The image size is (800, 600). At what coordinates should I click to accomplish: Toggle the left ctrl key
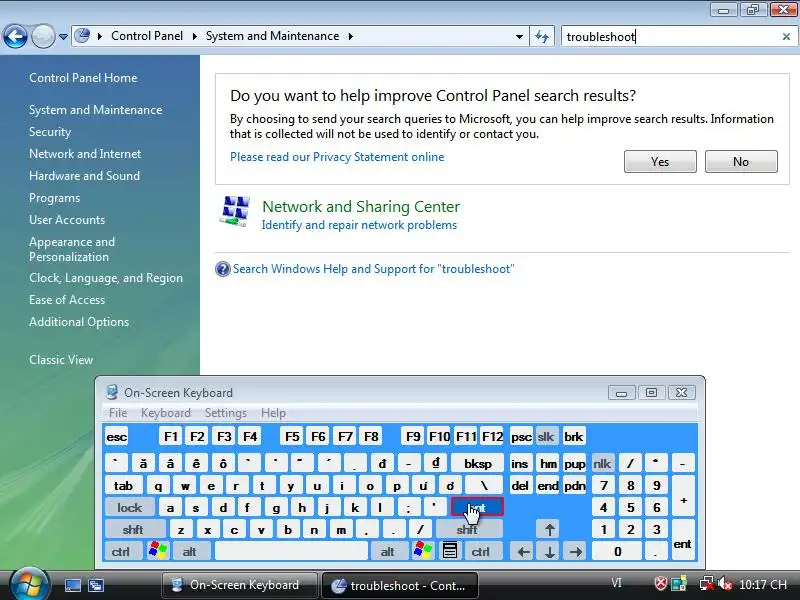(x=121, y=552)
